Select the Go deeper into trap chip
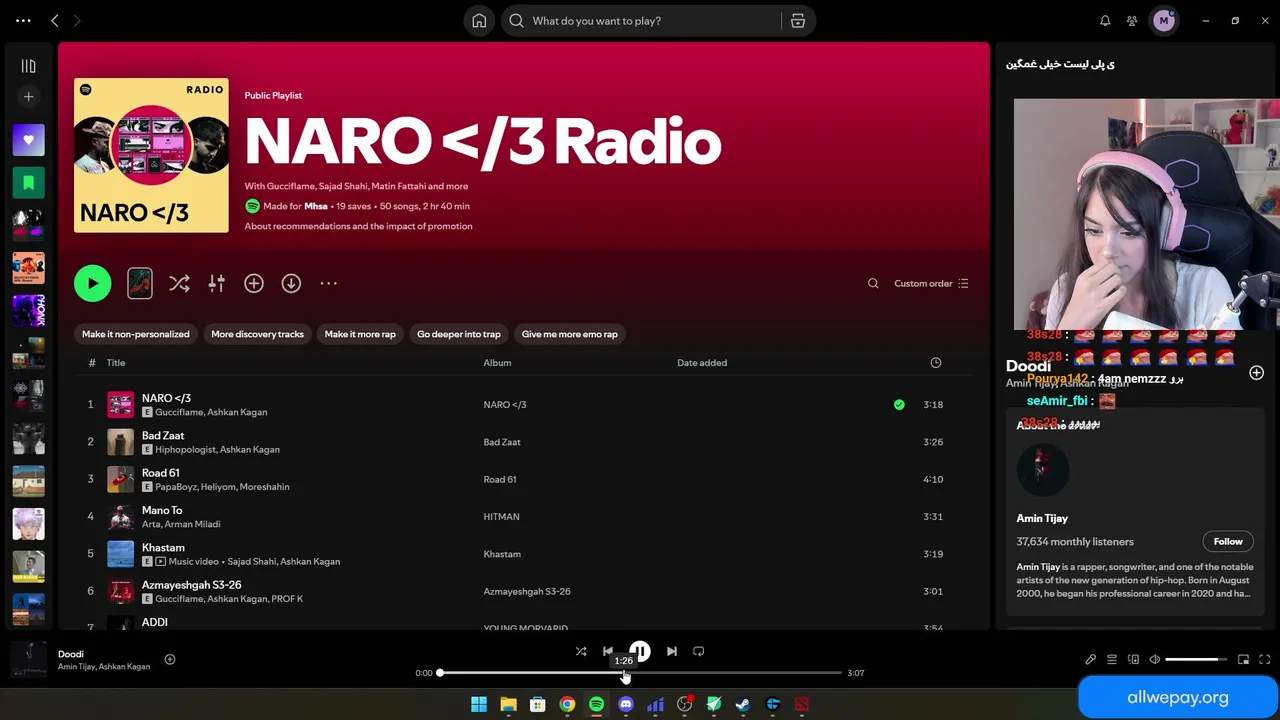 (x=459, y=334)
